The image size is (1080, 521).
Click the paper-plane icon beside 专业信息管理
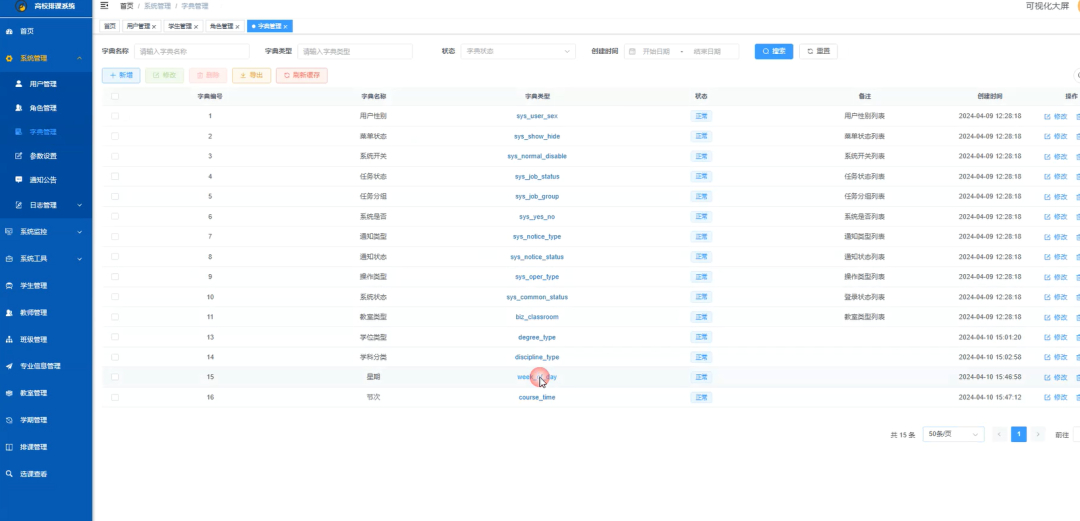[9, 366]
